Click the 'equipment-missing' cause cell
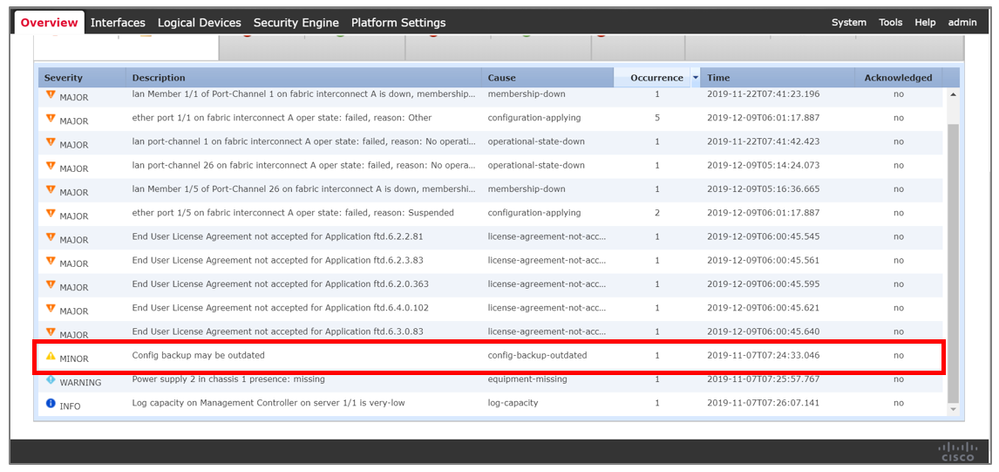The height and width of the screenshot is (472, 999). (x=527, y=380)
